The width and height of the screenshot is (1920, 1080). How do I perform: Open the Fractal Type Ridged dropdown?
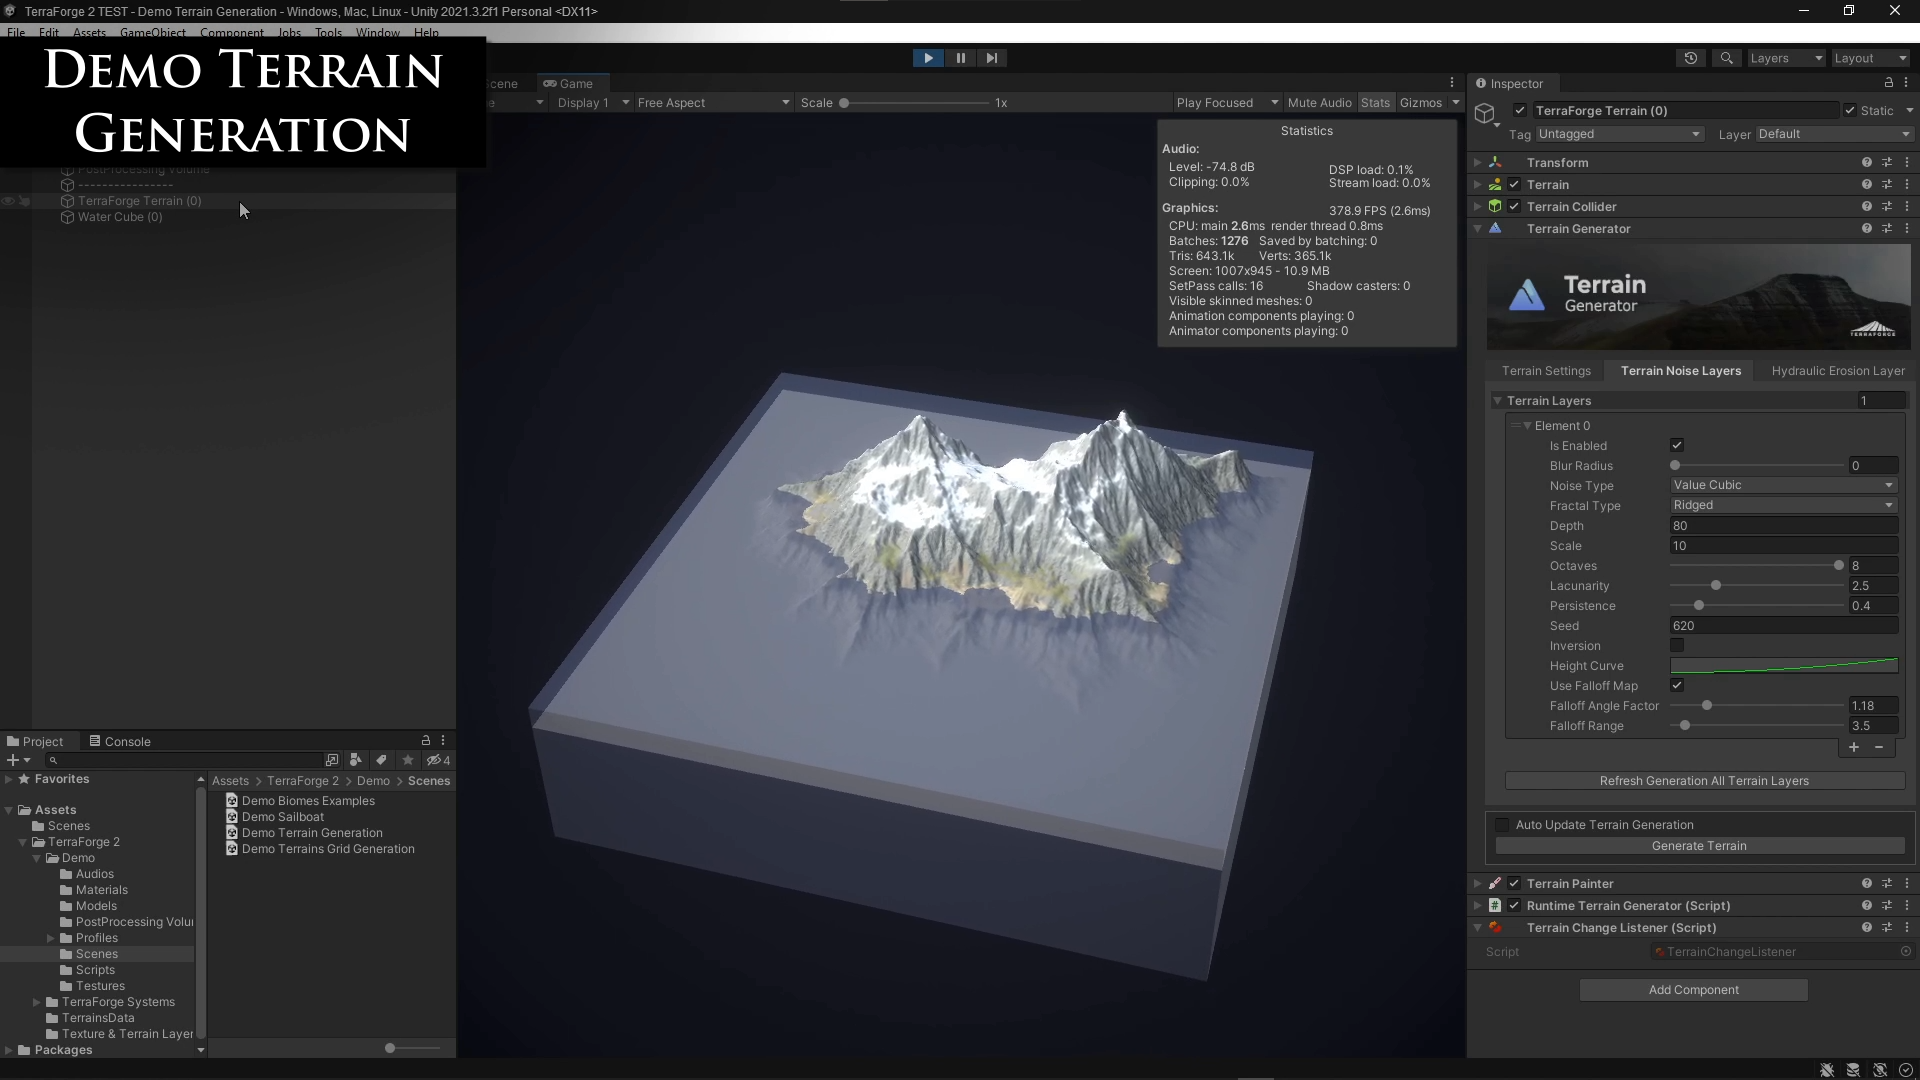coord(1783,505)
